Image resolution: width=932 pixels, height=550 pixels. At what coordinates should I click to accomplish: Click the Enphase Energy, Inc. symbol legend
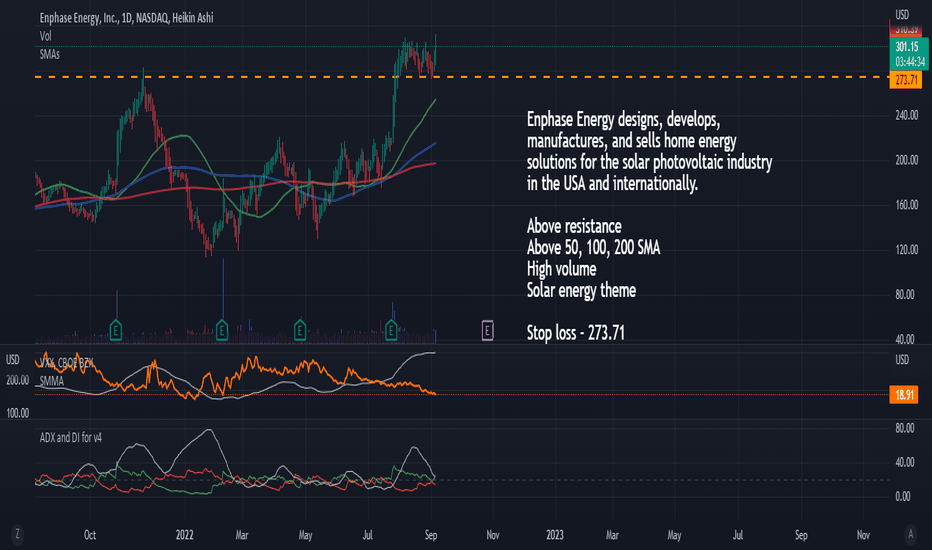coord(126,18)
